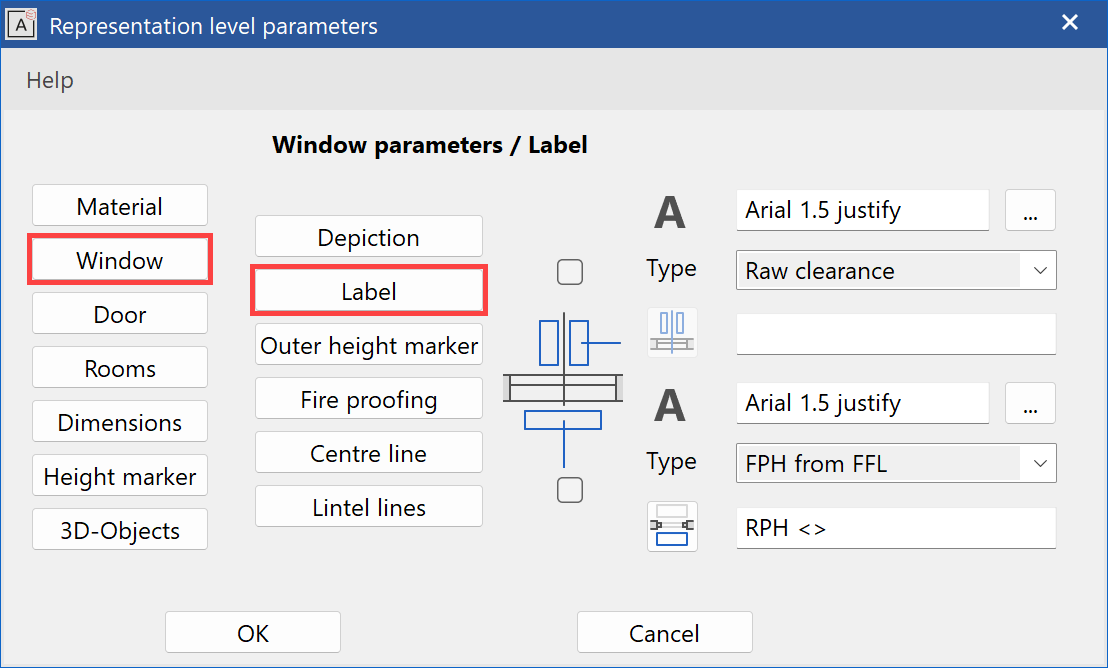Dismiss the dialog with Cancel

[664, 632]
